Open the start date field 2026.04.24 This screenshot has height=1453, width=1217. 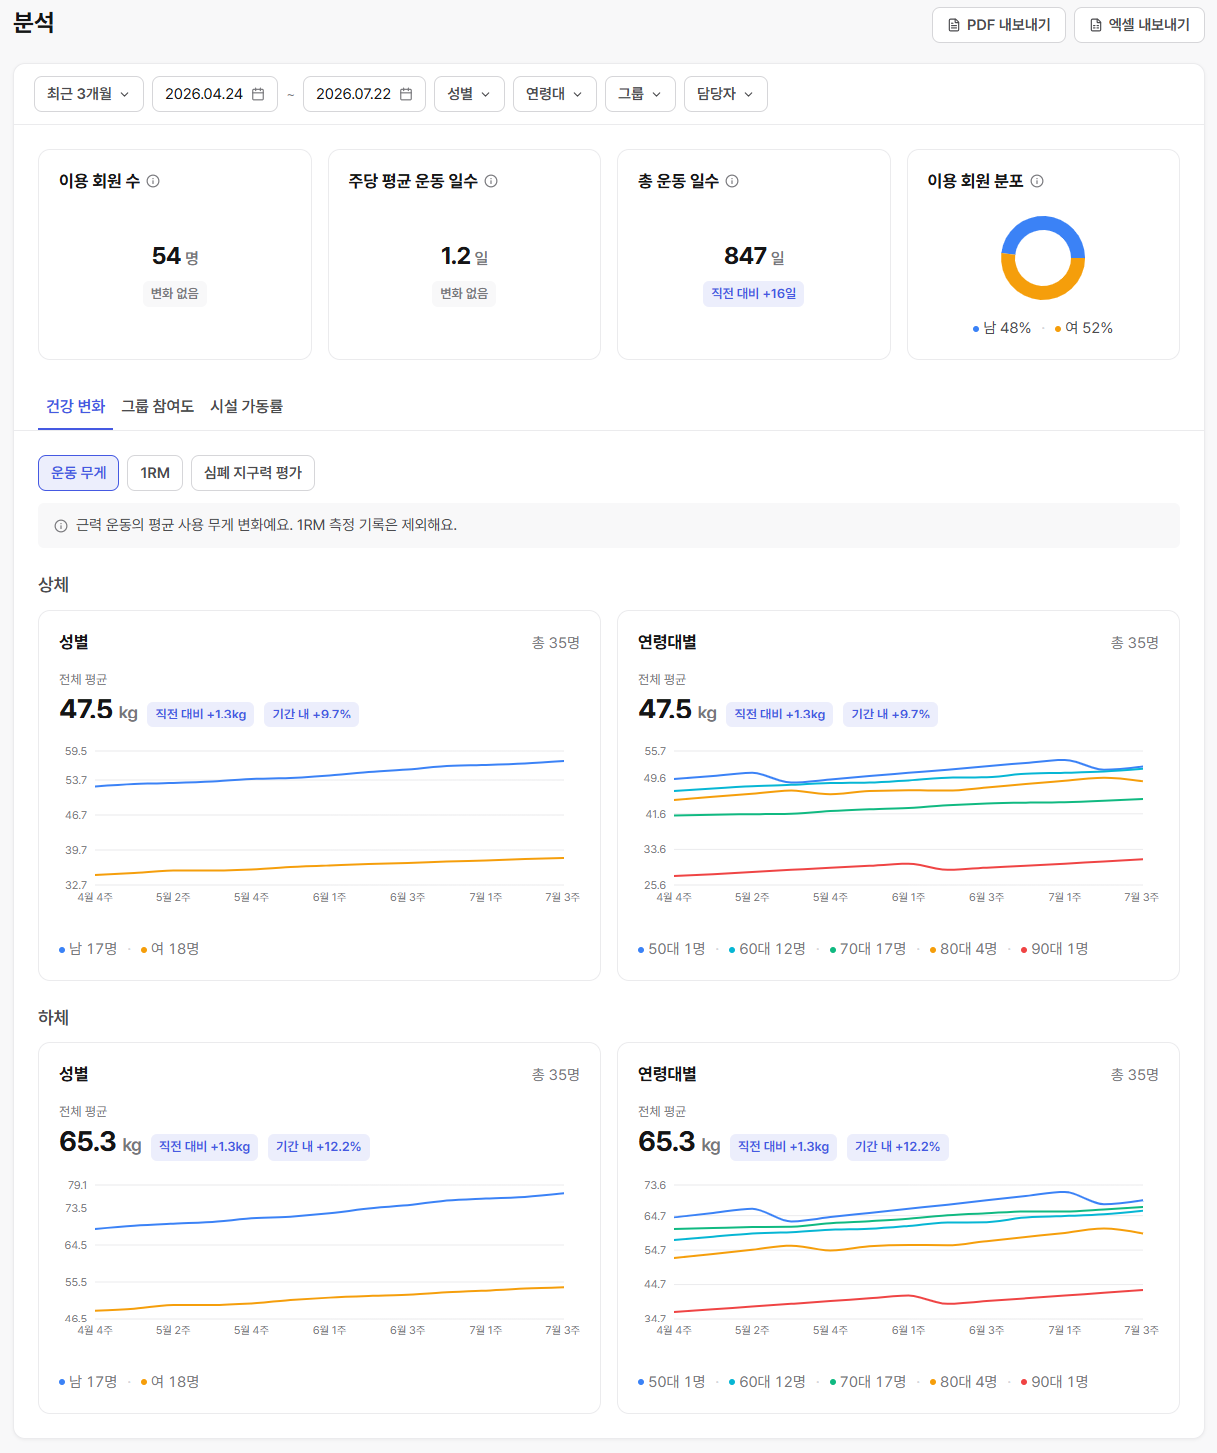(215, 94)
